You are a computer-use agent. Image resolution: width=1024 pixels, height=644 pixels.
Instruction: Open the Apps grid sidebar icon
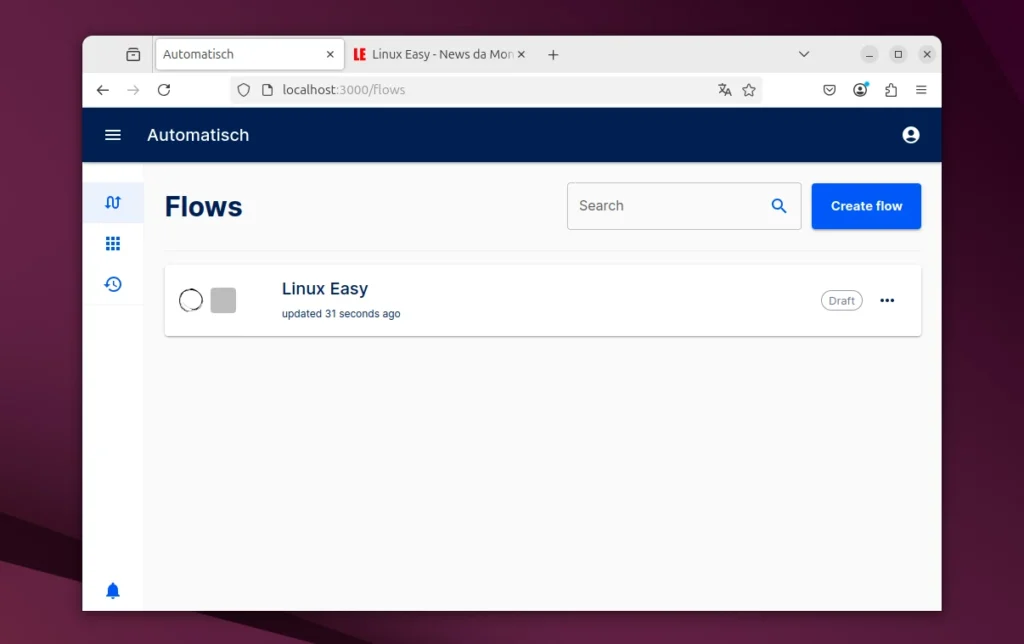[113, 244]
